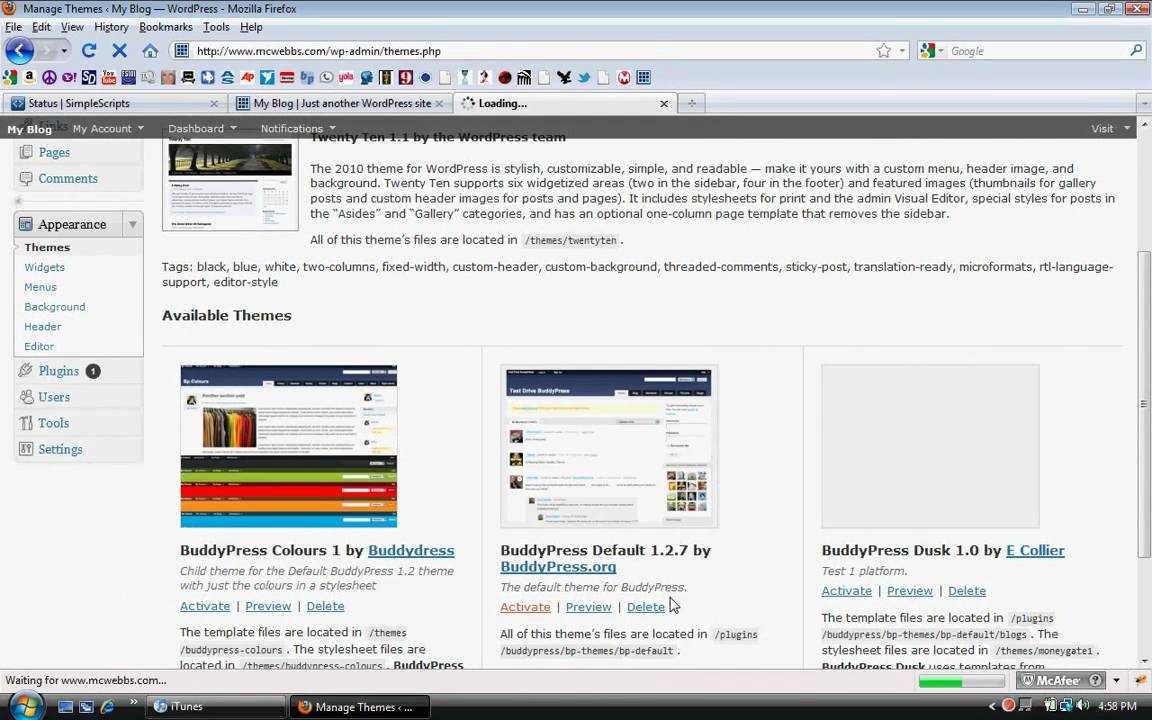The height and width of the screenshot is (720, 1152).
Task: Click the Plugins sidebar icon
Action: tap(26, 370)
